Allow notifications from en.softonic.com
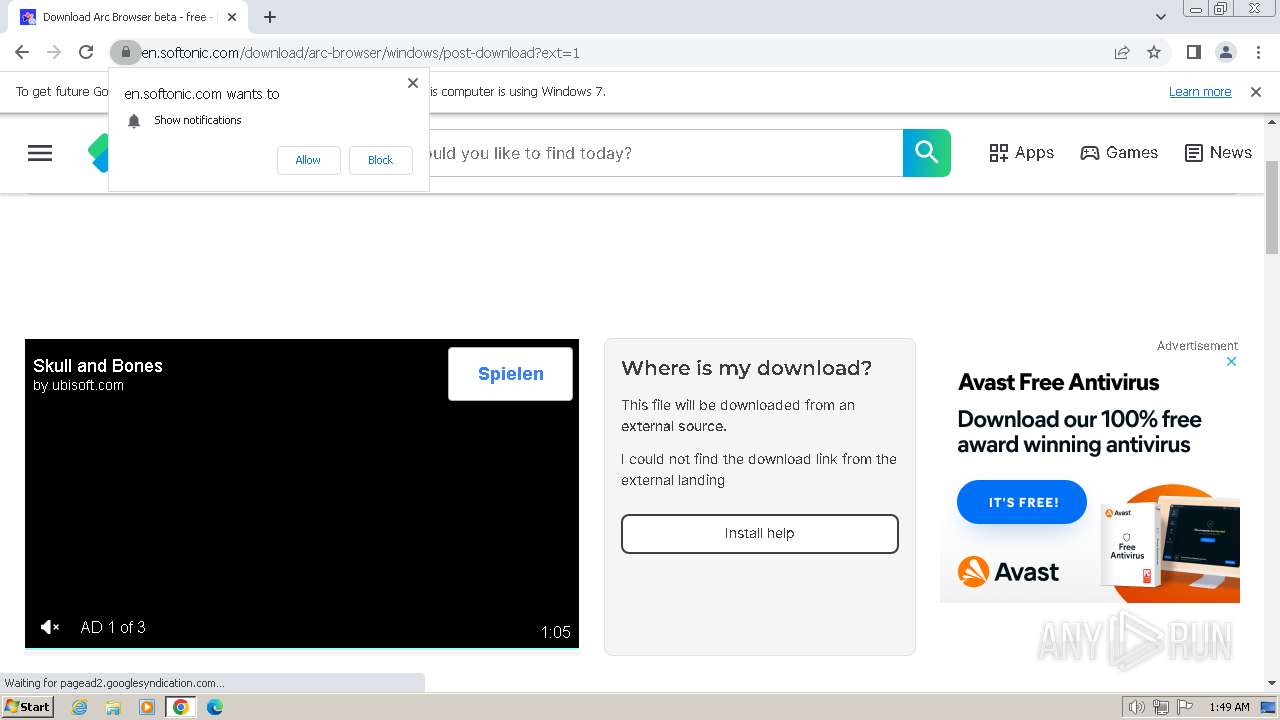 pos(308,160)
